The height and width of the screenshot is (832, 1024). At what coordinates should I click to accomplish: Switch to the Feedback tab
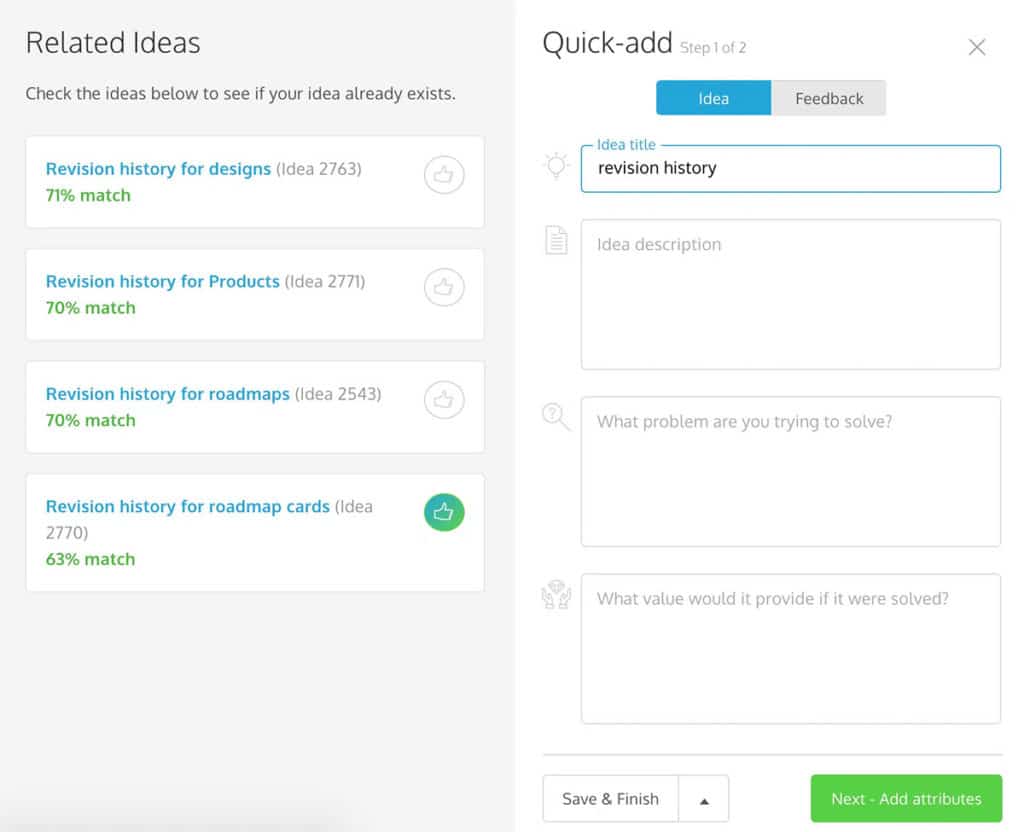(x=829, y=98)
